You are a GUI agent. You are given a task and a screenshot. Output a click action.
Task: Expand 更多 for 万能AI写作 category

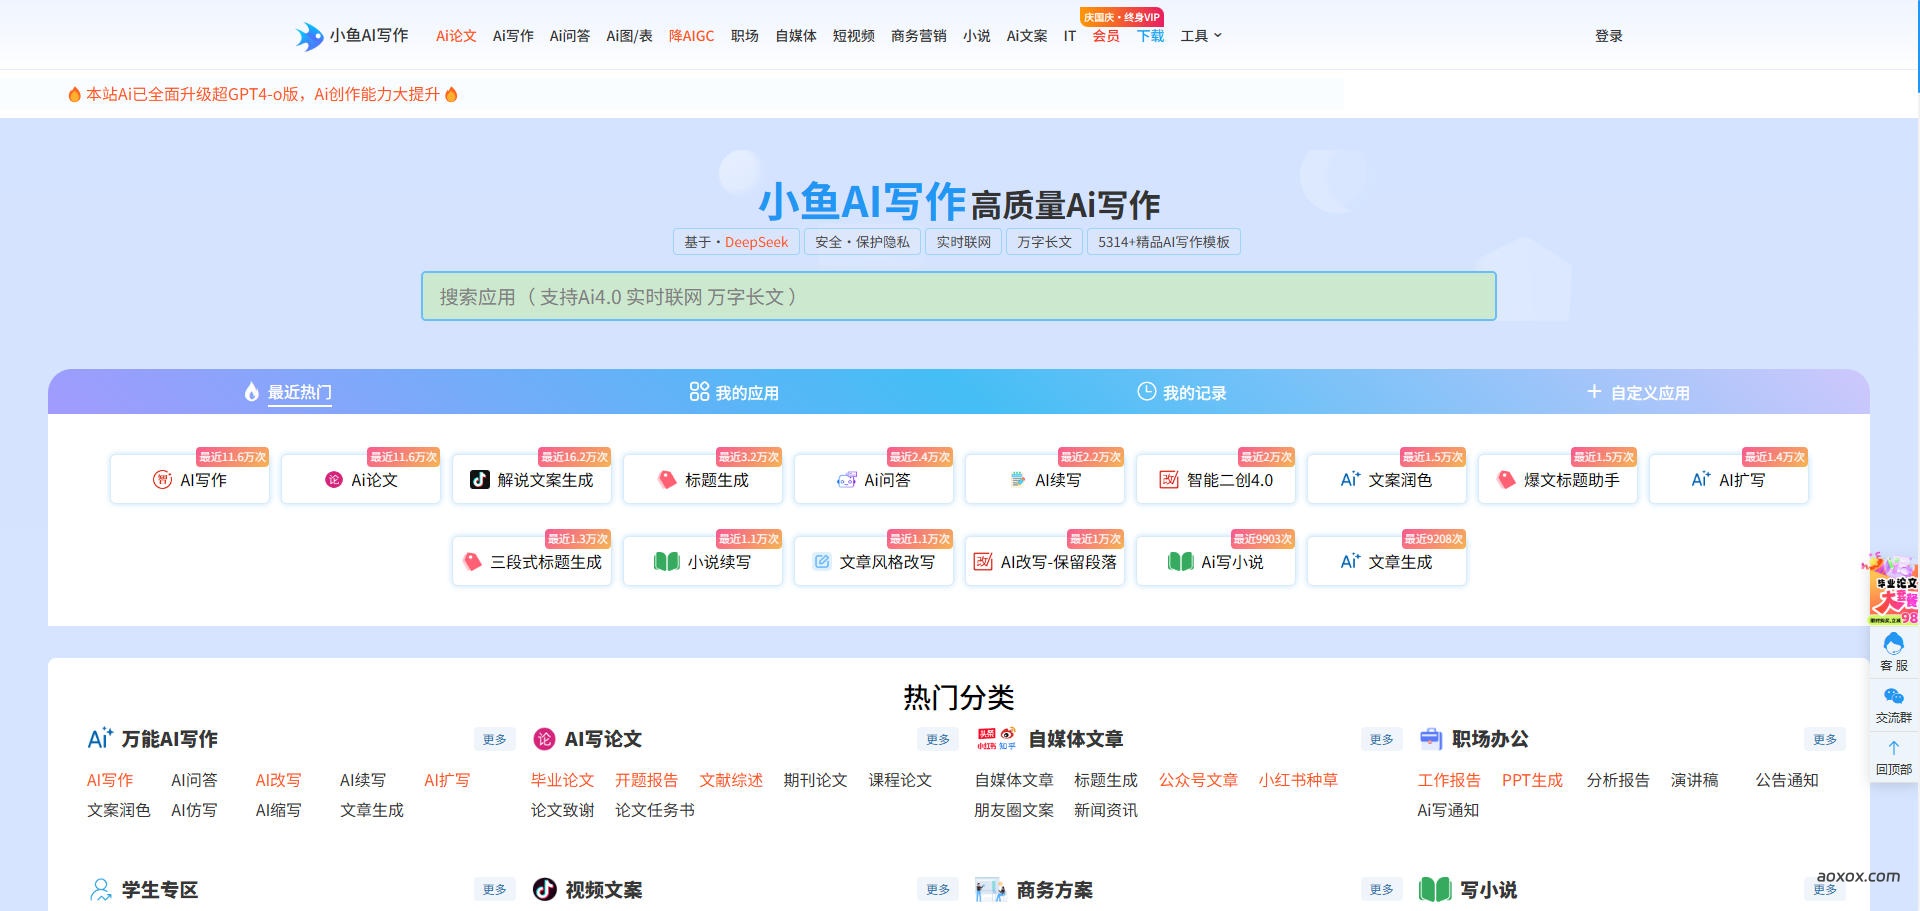(x=494, y=740)
